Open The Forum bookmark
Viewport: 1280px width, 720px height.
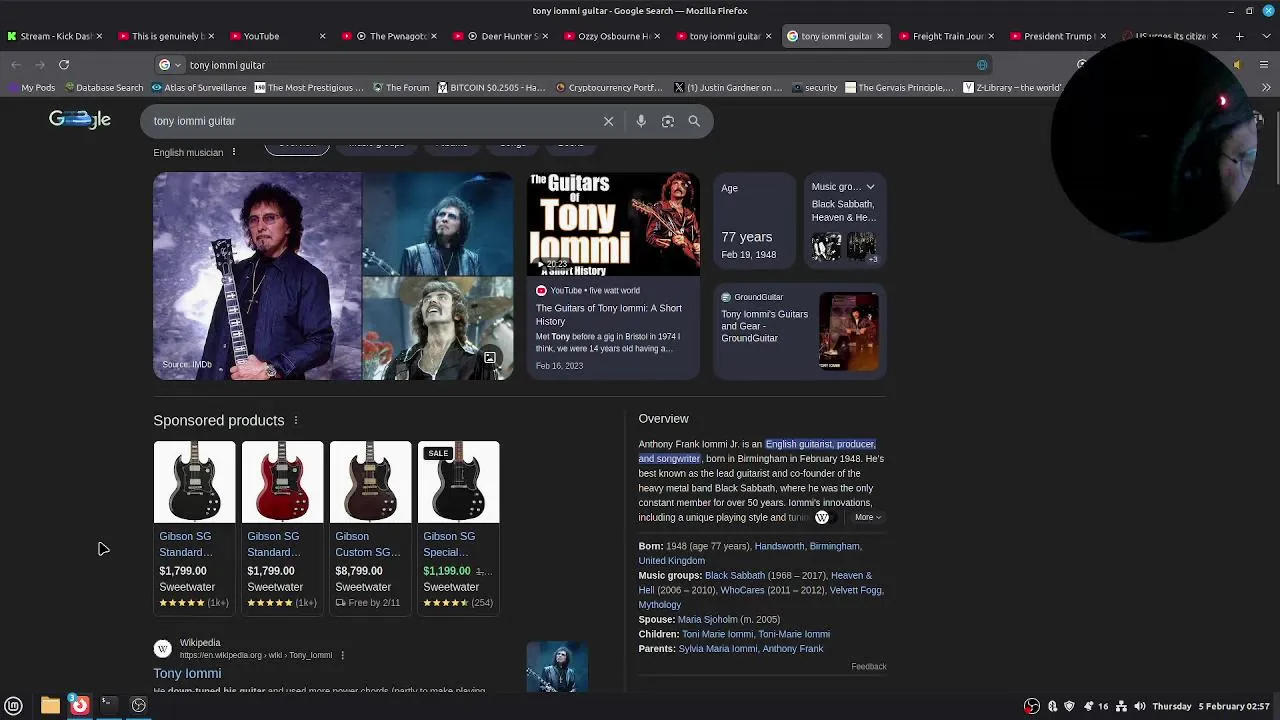(401, 88)
